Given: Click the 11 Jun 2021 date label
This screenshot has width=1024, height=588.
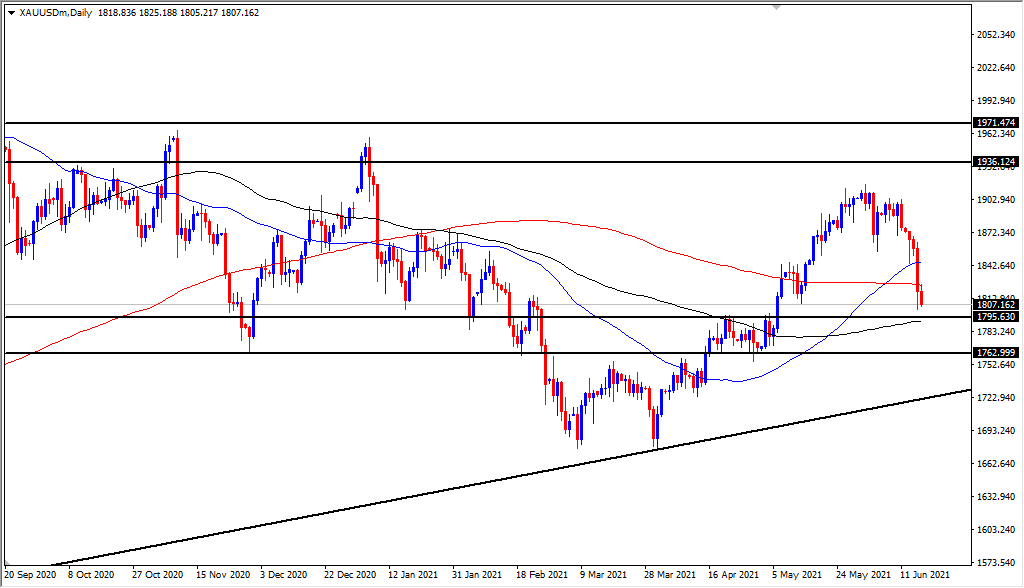Looking at the screenshot, I should (925, 575).
